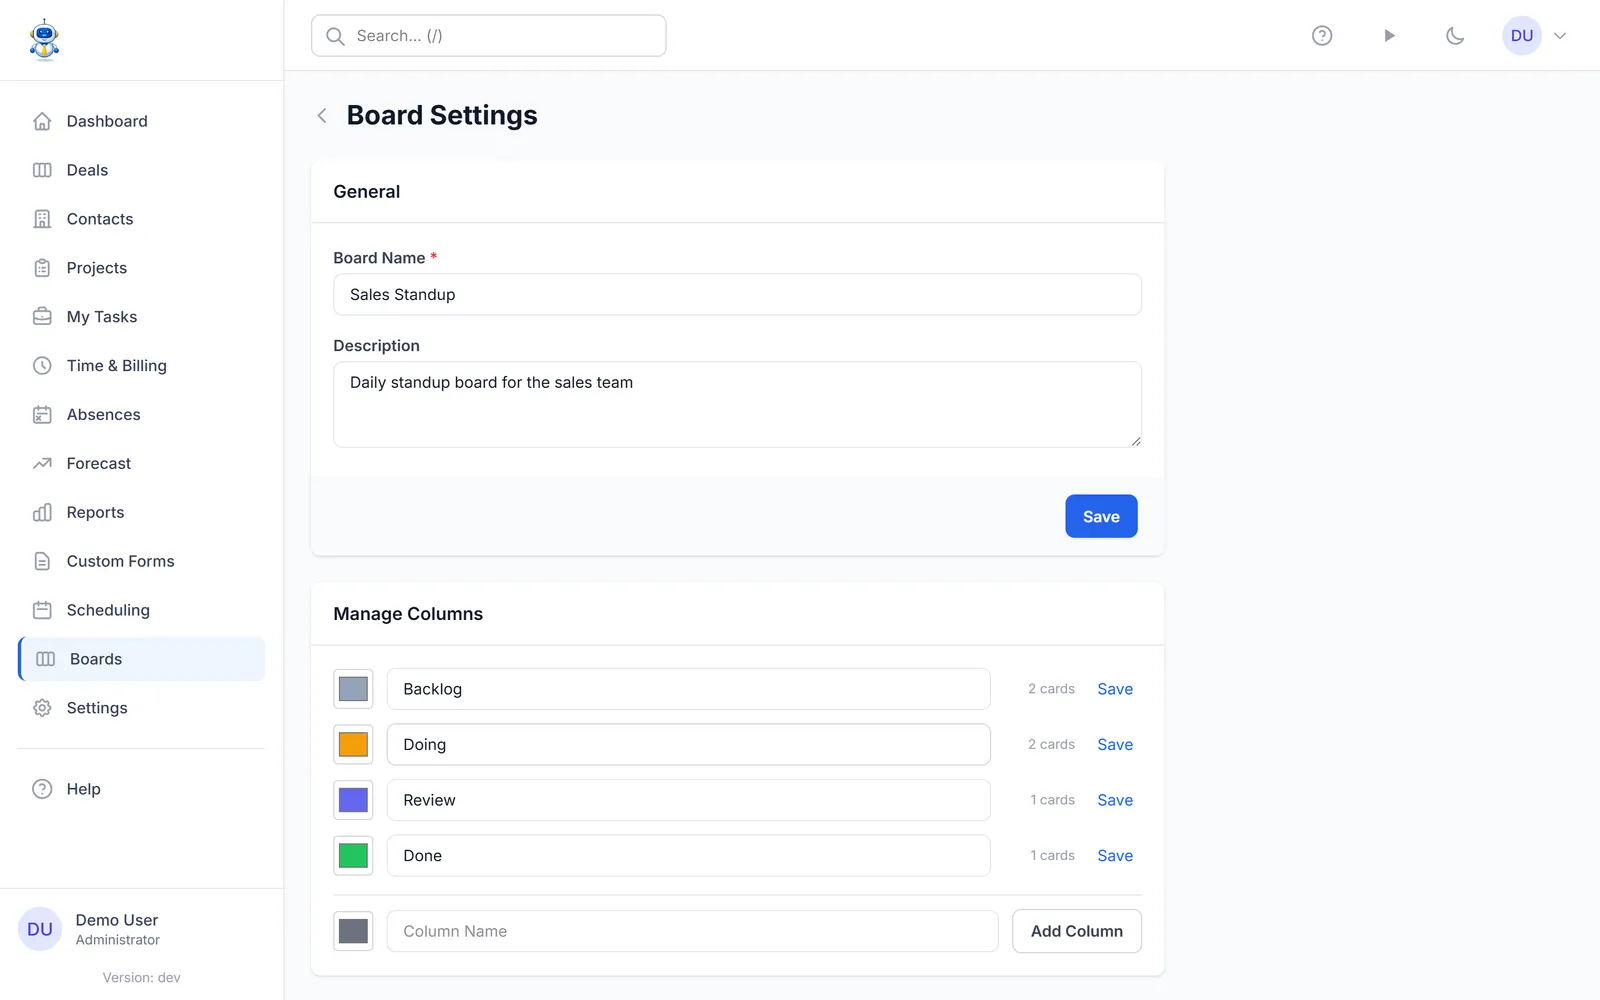1600x1000 pixels.
Task: Open the Scheduling page
Action: [x=142, y=610]
